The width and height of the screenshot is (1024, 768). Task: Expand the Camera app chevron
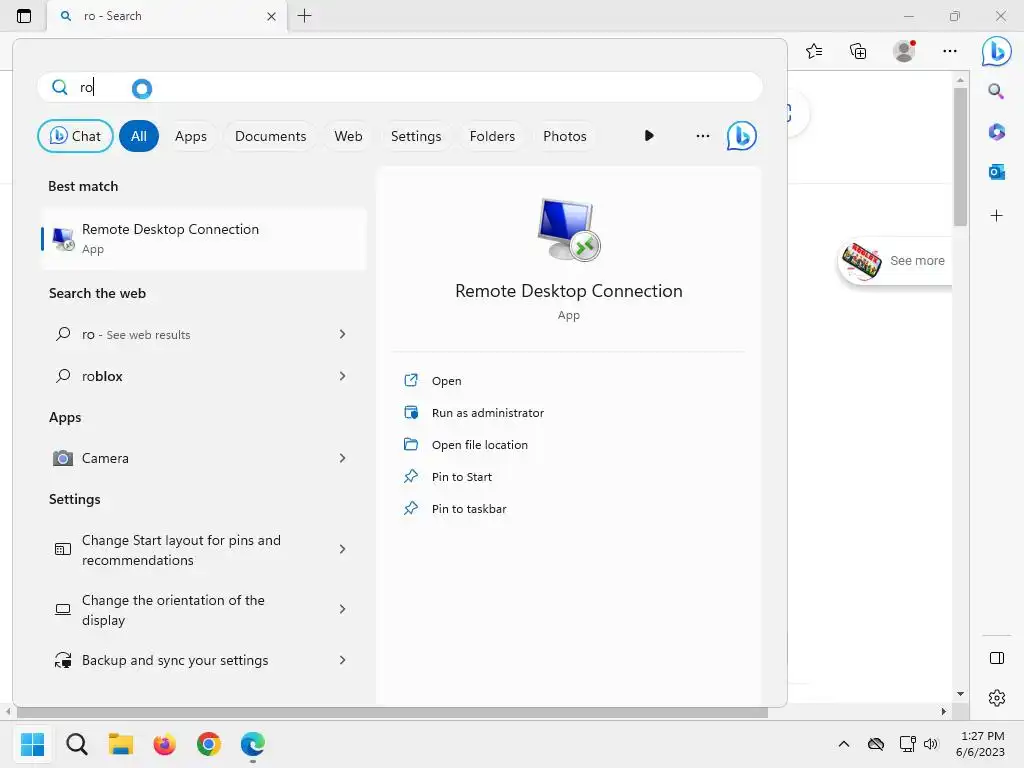pos(342,458)
